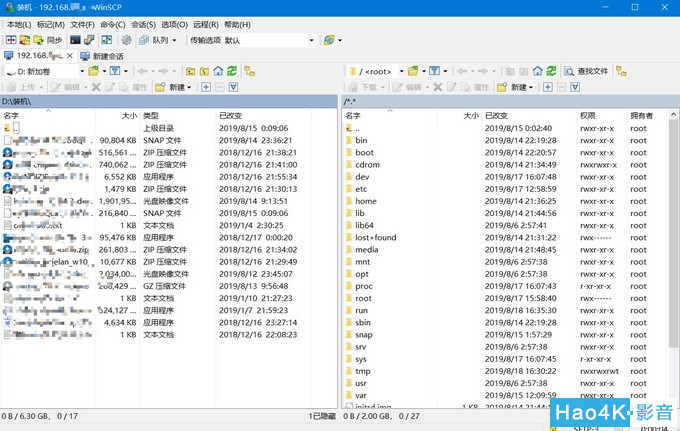Click the 同步 synchronize button
Viewport: 680px width, 431px height.
(x=48, y=40)
